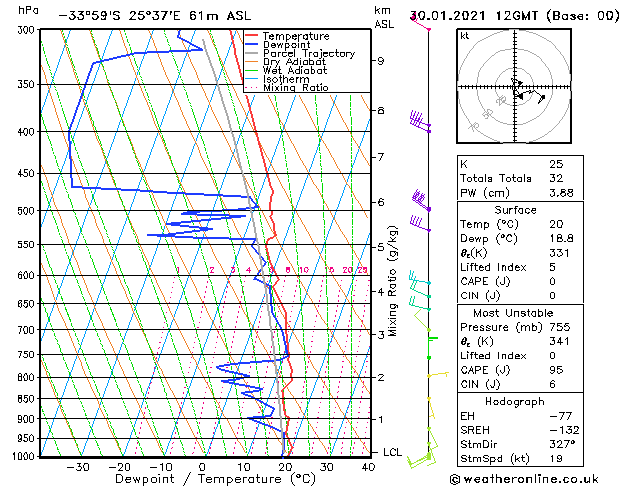The image size is (629, 486).
Task: Click the station coordinates header '-33°59'S 25°37'E 61m ASL'
Action: point(155,16)
